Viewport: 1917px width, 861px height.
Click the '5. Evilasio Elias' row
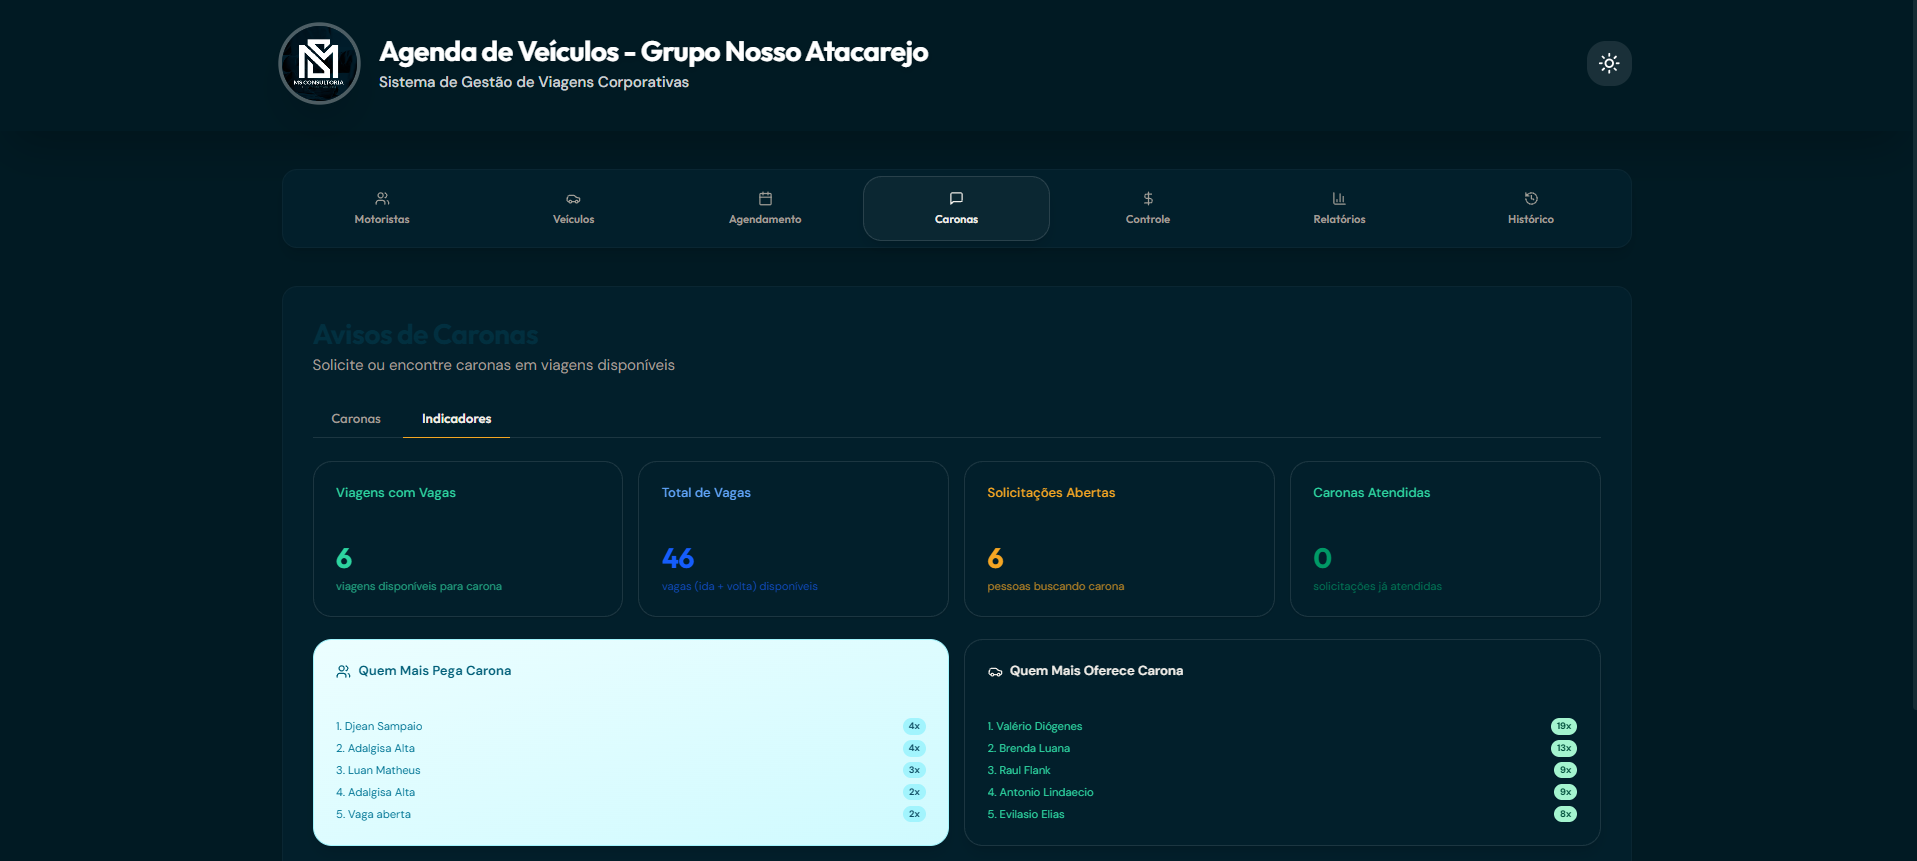coord(1282,814)
